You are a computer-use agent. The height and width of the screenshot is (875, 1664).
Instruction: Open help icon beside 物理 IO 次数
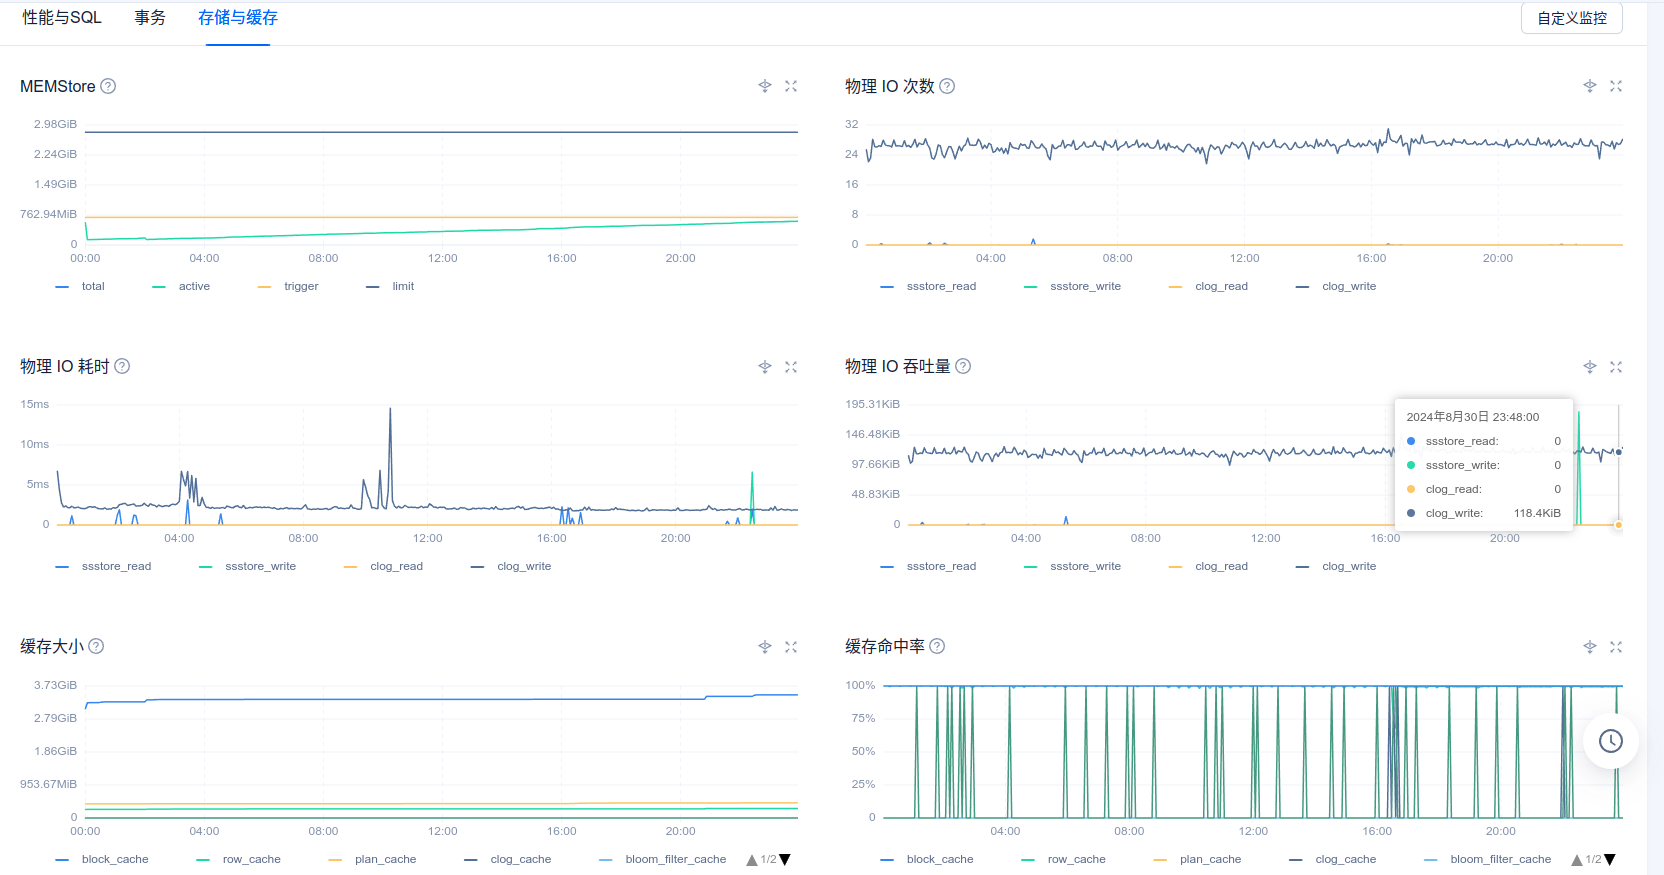[x=947, y=86]
